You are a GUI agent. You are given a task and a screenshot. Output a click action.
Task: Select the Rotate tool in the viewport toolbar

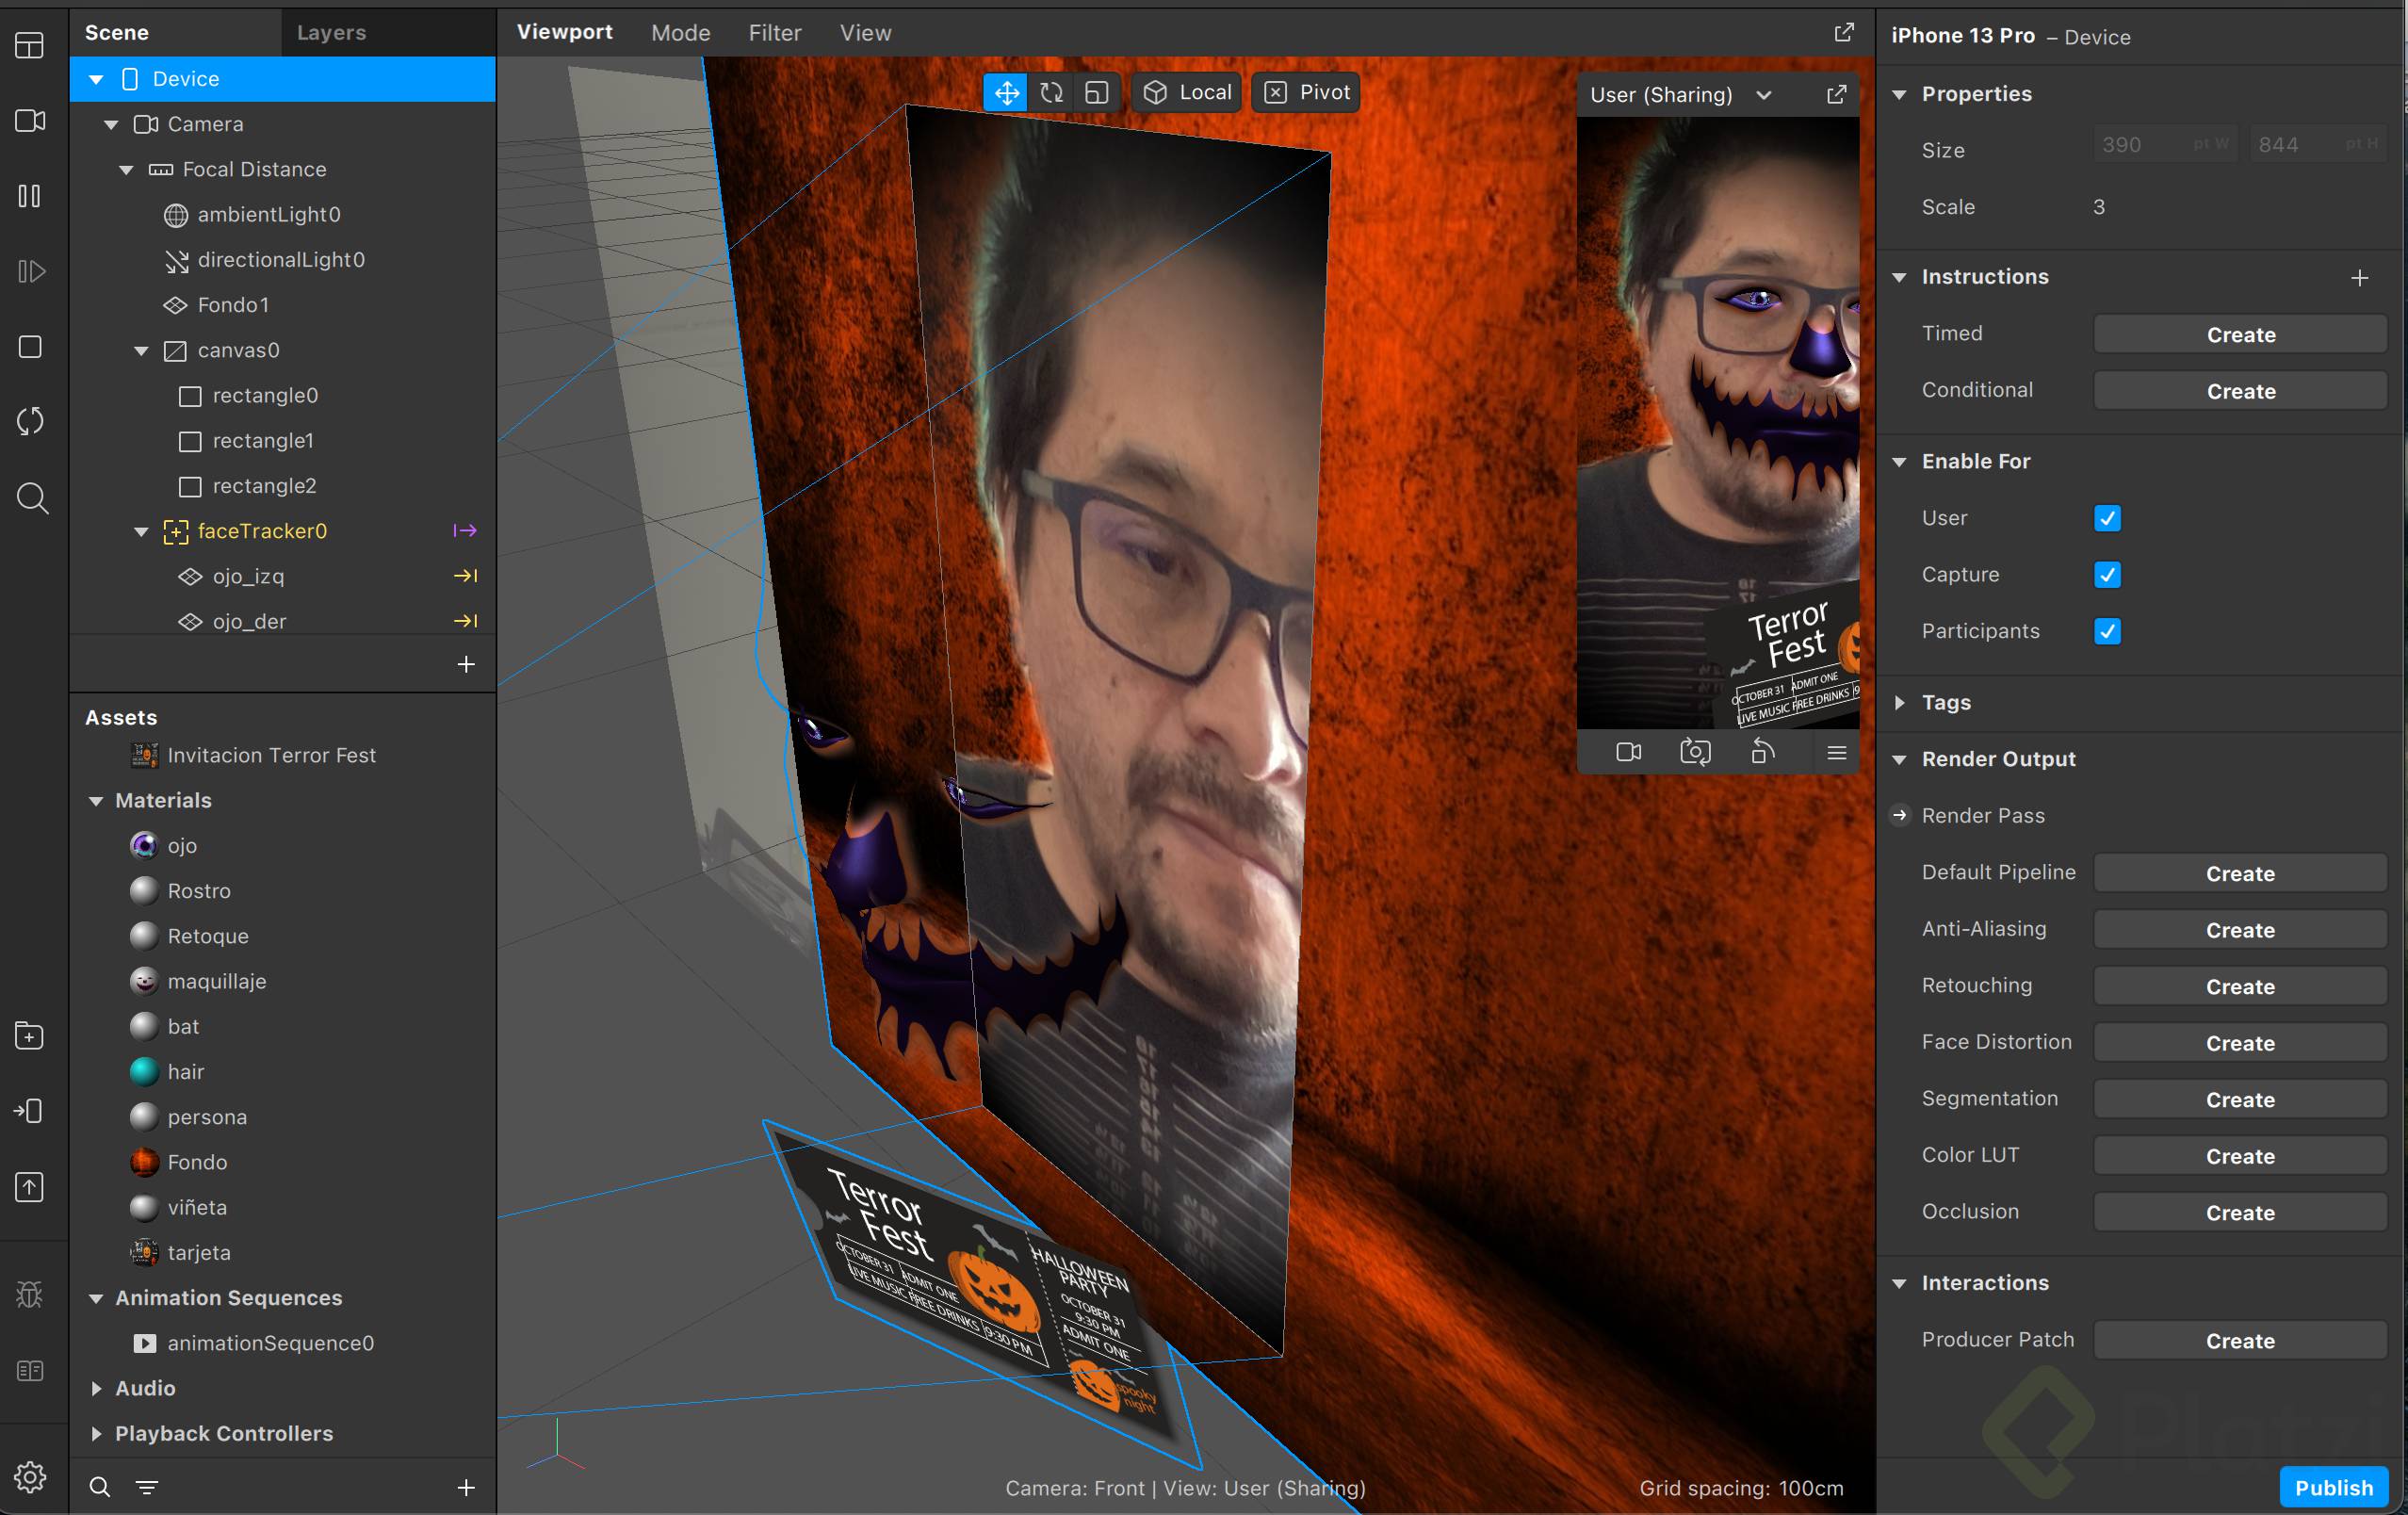tap(1051, 92)
